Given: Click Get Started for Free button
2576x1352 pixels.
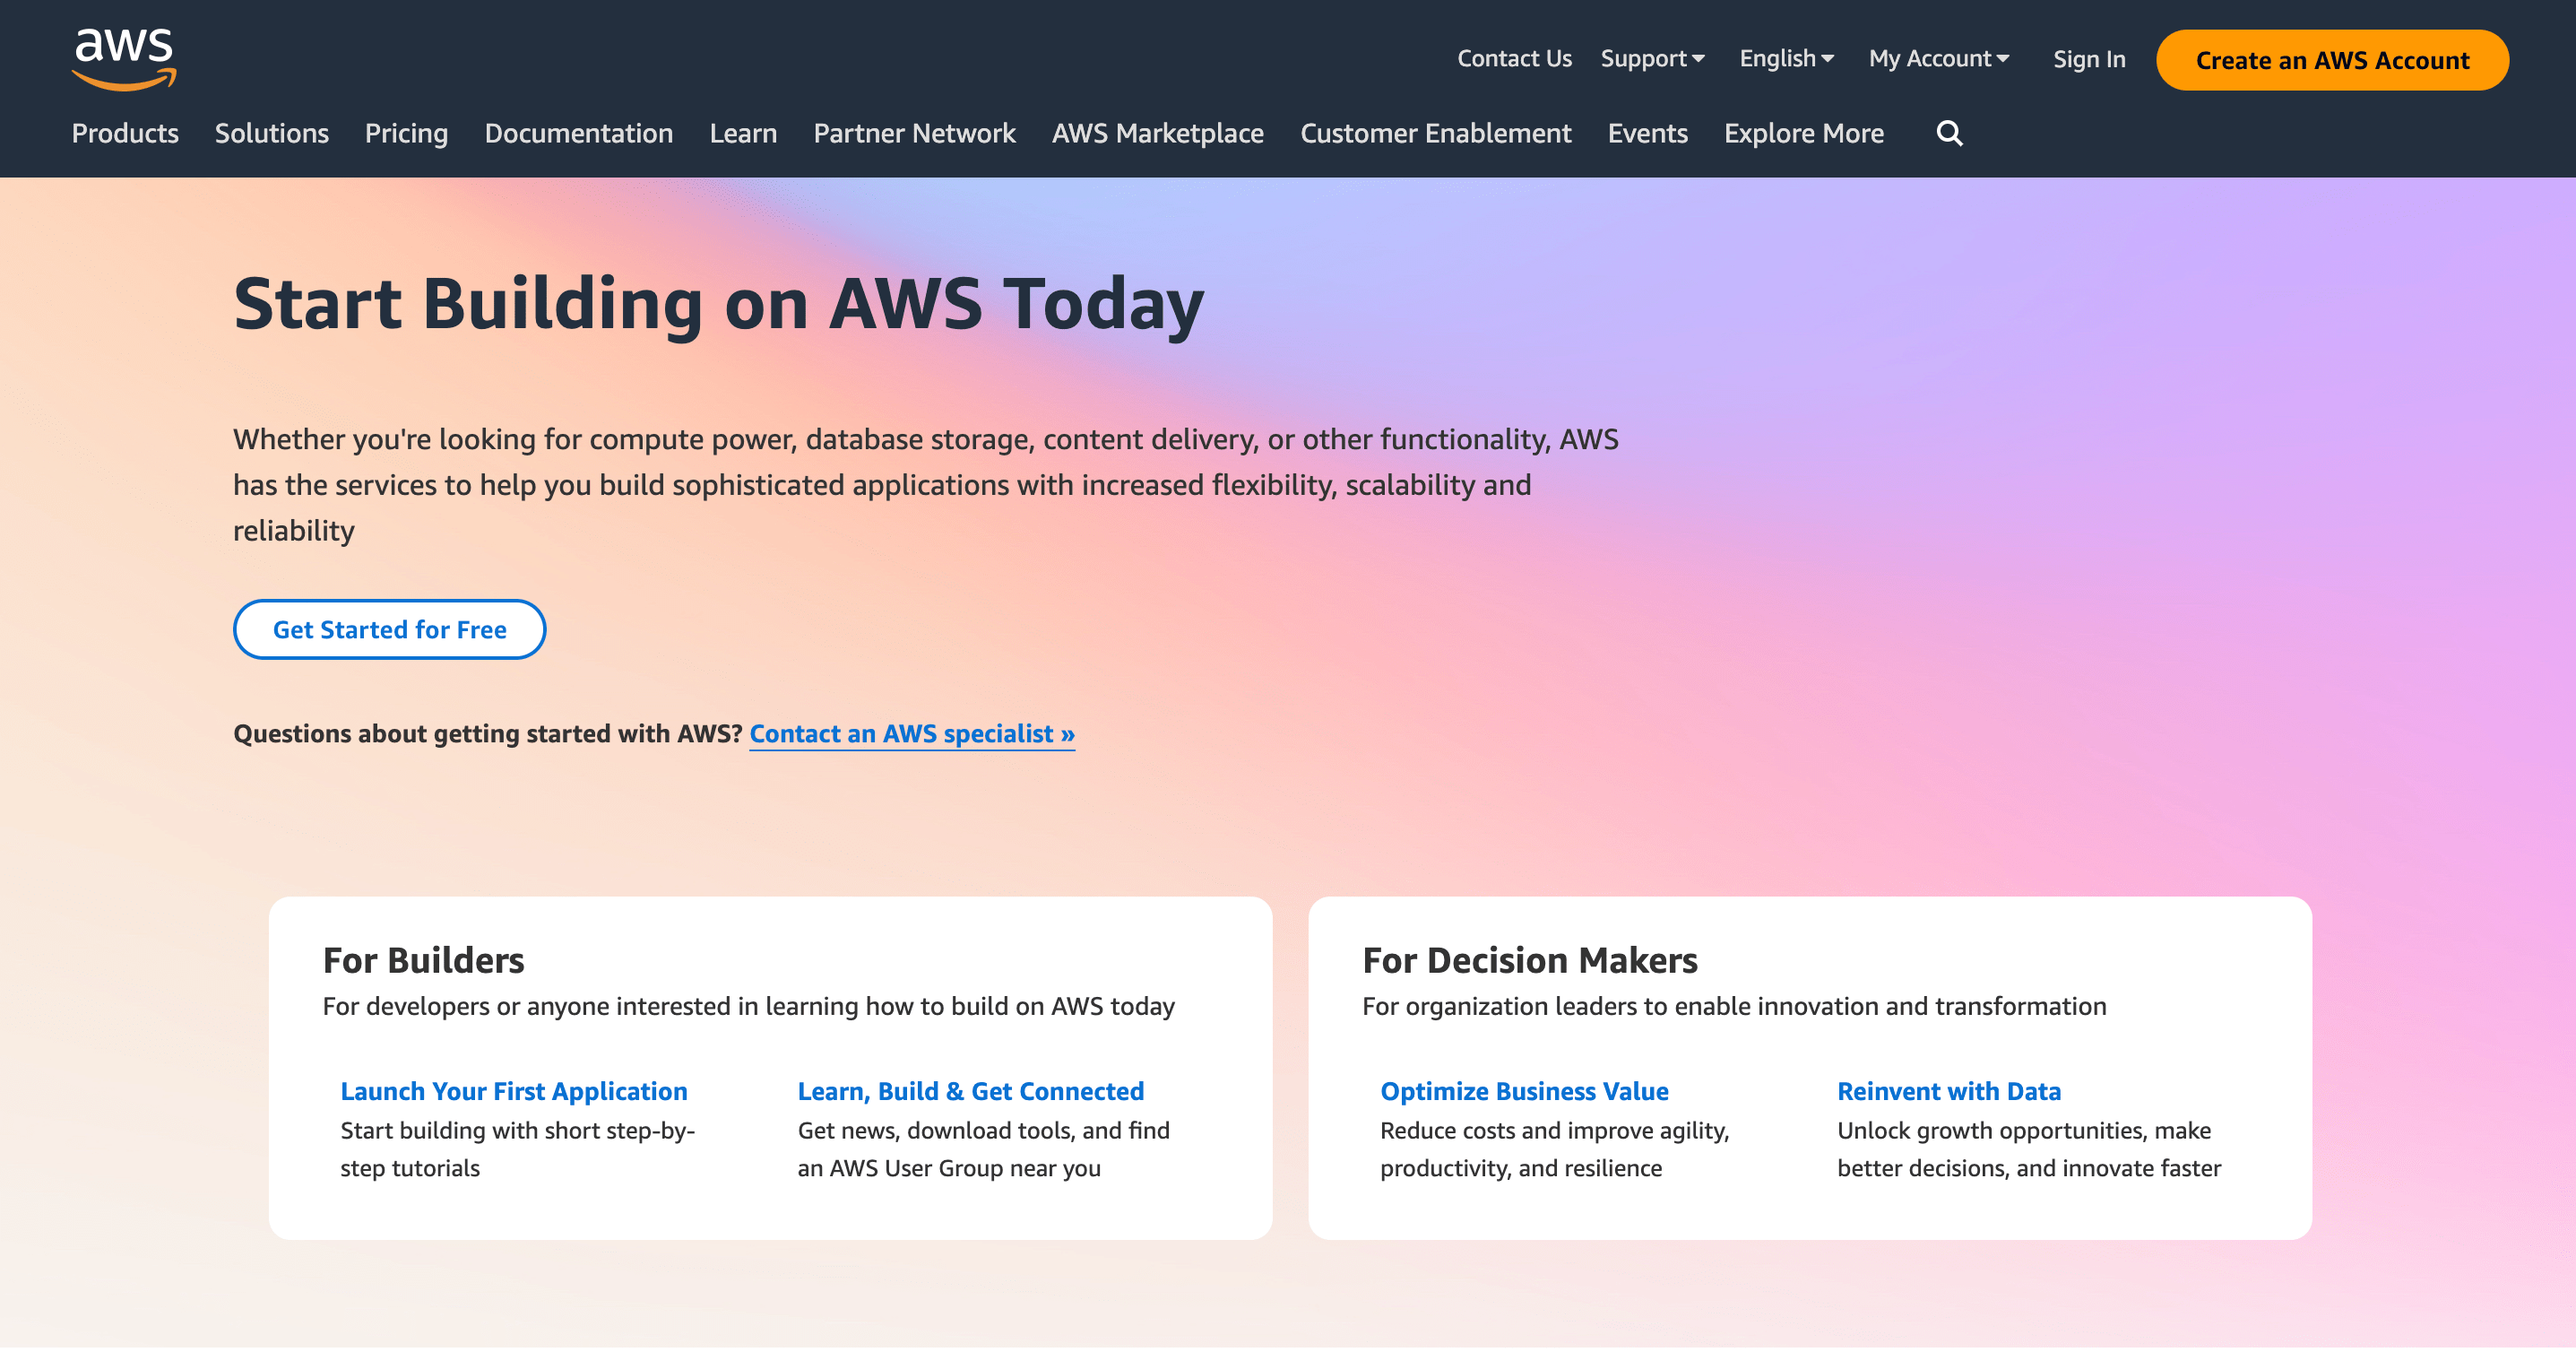Looking at the screenshot, I should click(x=389, y=630).
